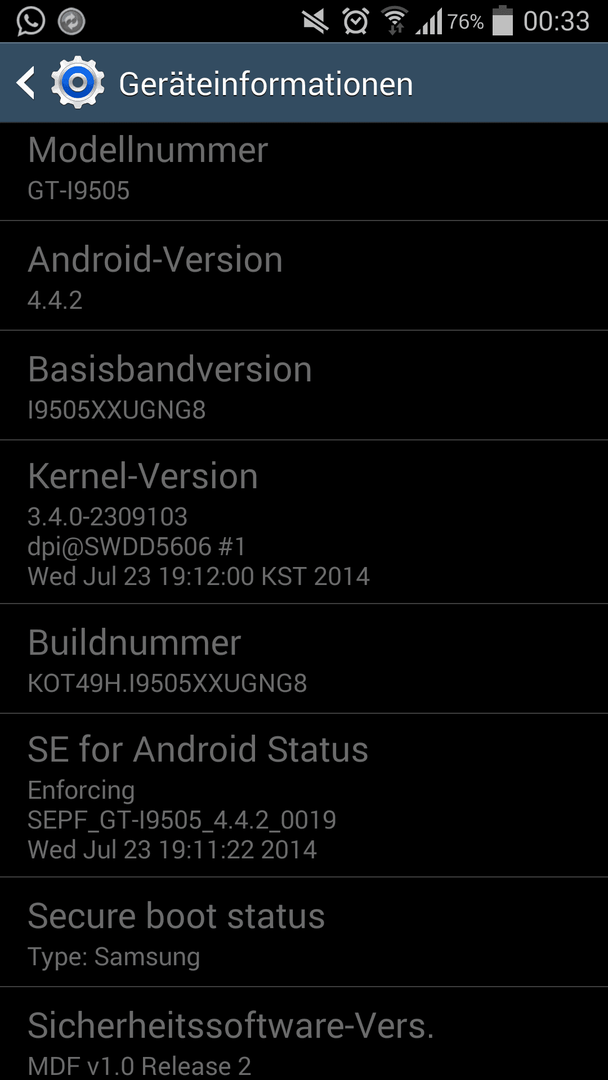The width and height of the screenshot is (608, 1080).
Task: Tap the battery icon in status bar
Action: [503, 21]
